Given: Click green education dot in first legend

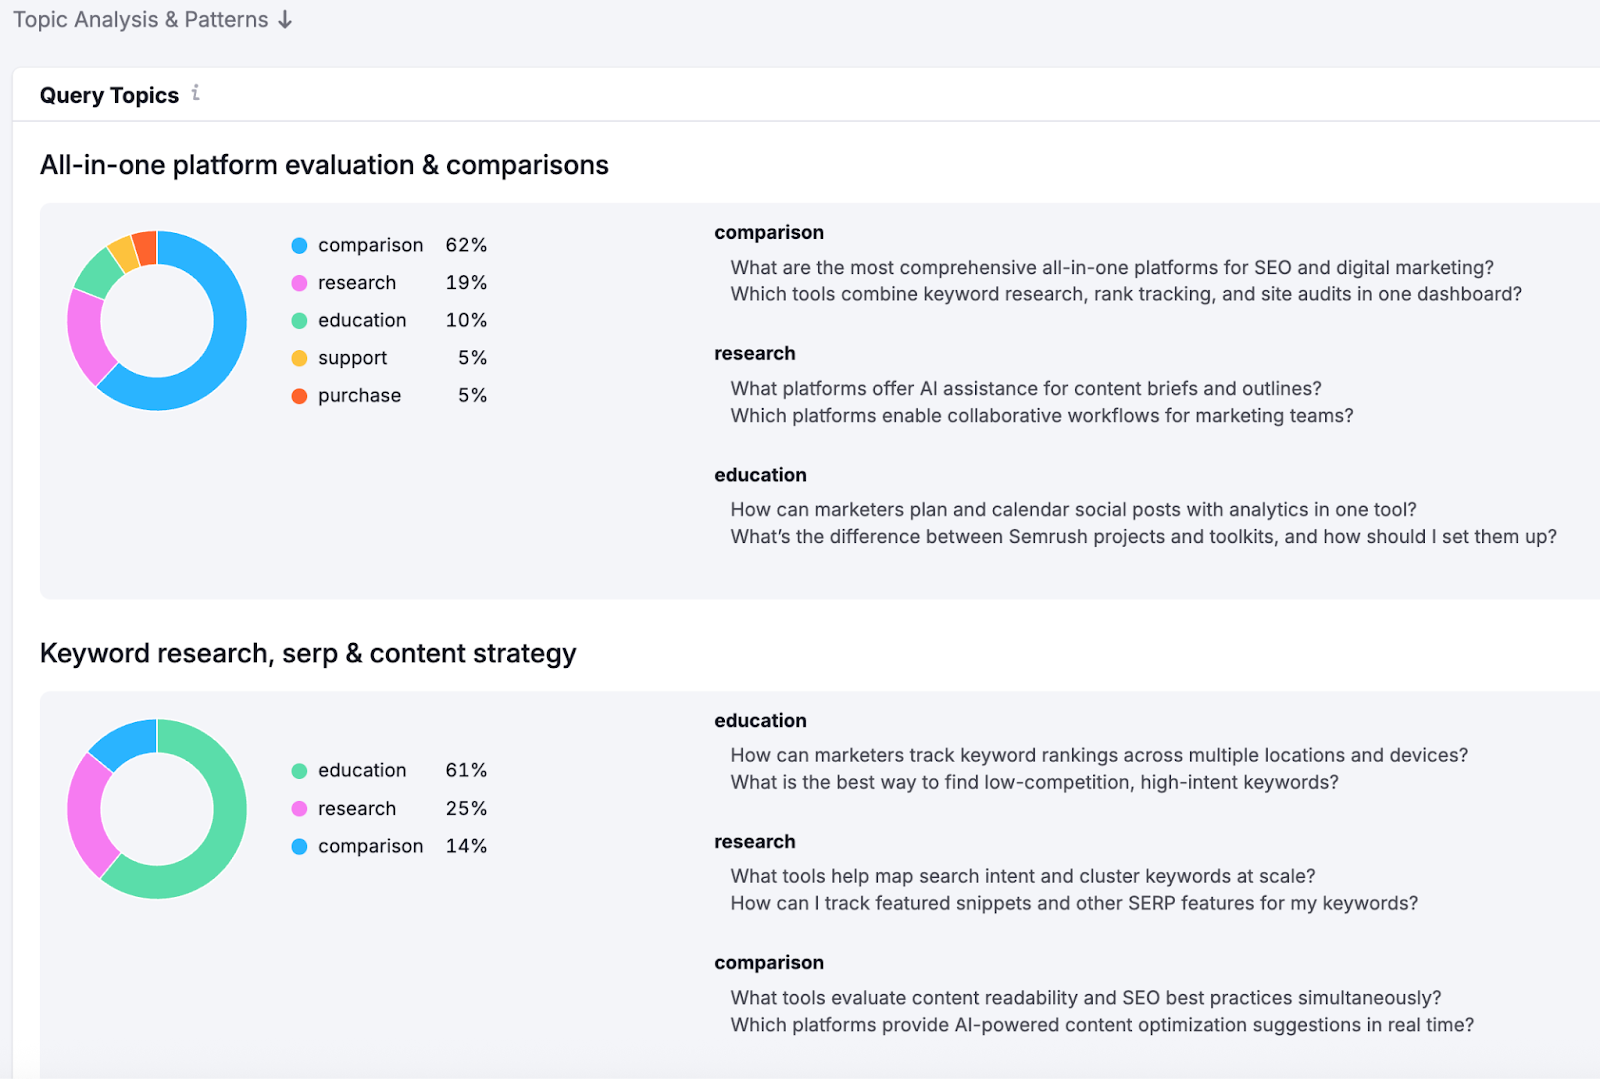Looking at the screenshot, I should [x=299, y=321].
